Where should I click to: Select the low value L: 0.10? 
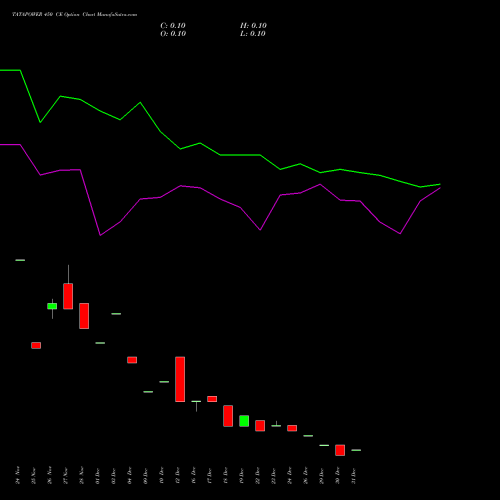pos(253,34)
